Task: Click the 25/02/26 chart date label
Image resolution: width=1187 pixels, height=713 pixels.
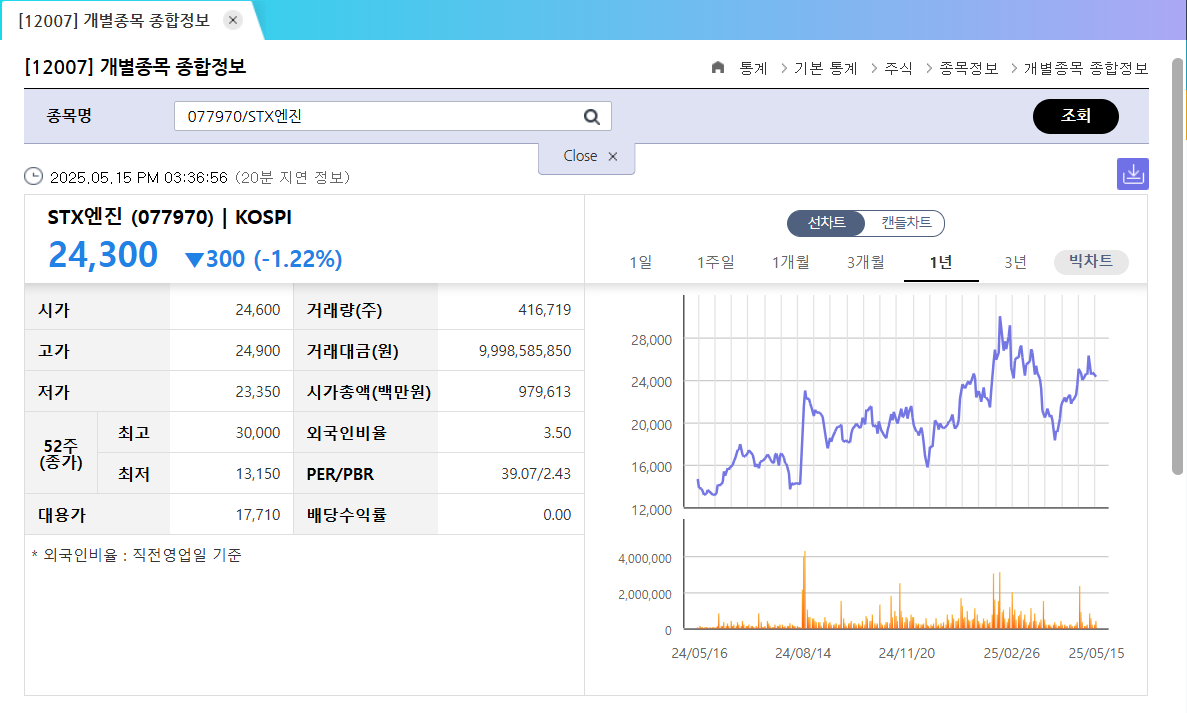Action: tap(1011, 653)
